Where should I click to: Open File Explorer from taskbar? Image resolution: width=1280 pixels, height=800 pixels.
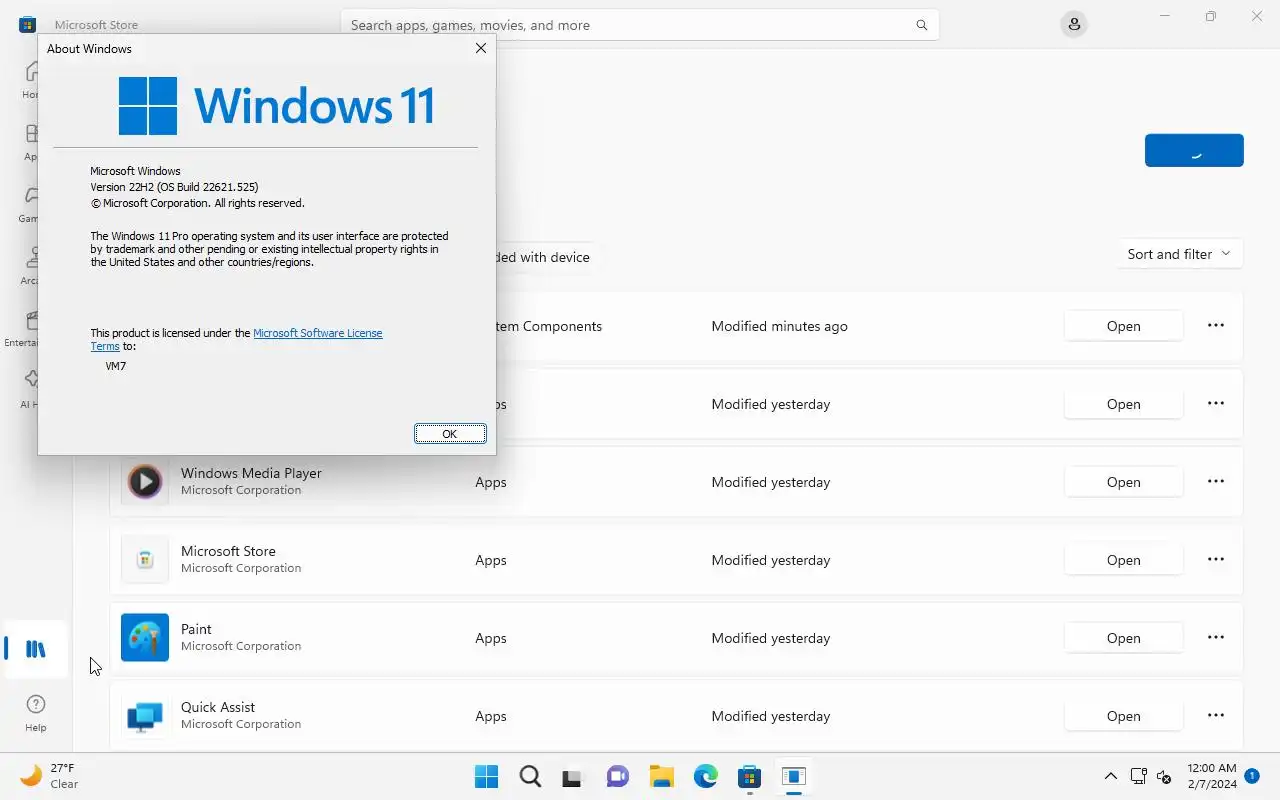pyautogui.click(x=662, y=776)
